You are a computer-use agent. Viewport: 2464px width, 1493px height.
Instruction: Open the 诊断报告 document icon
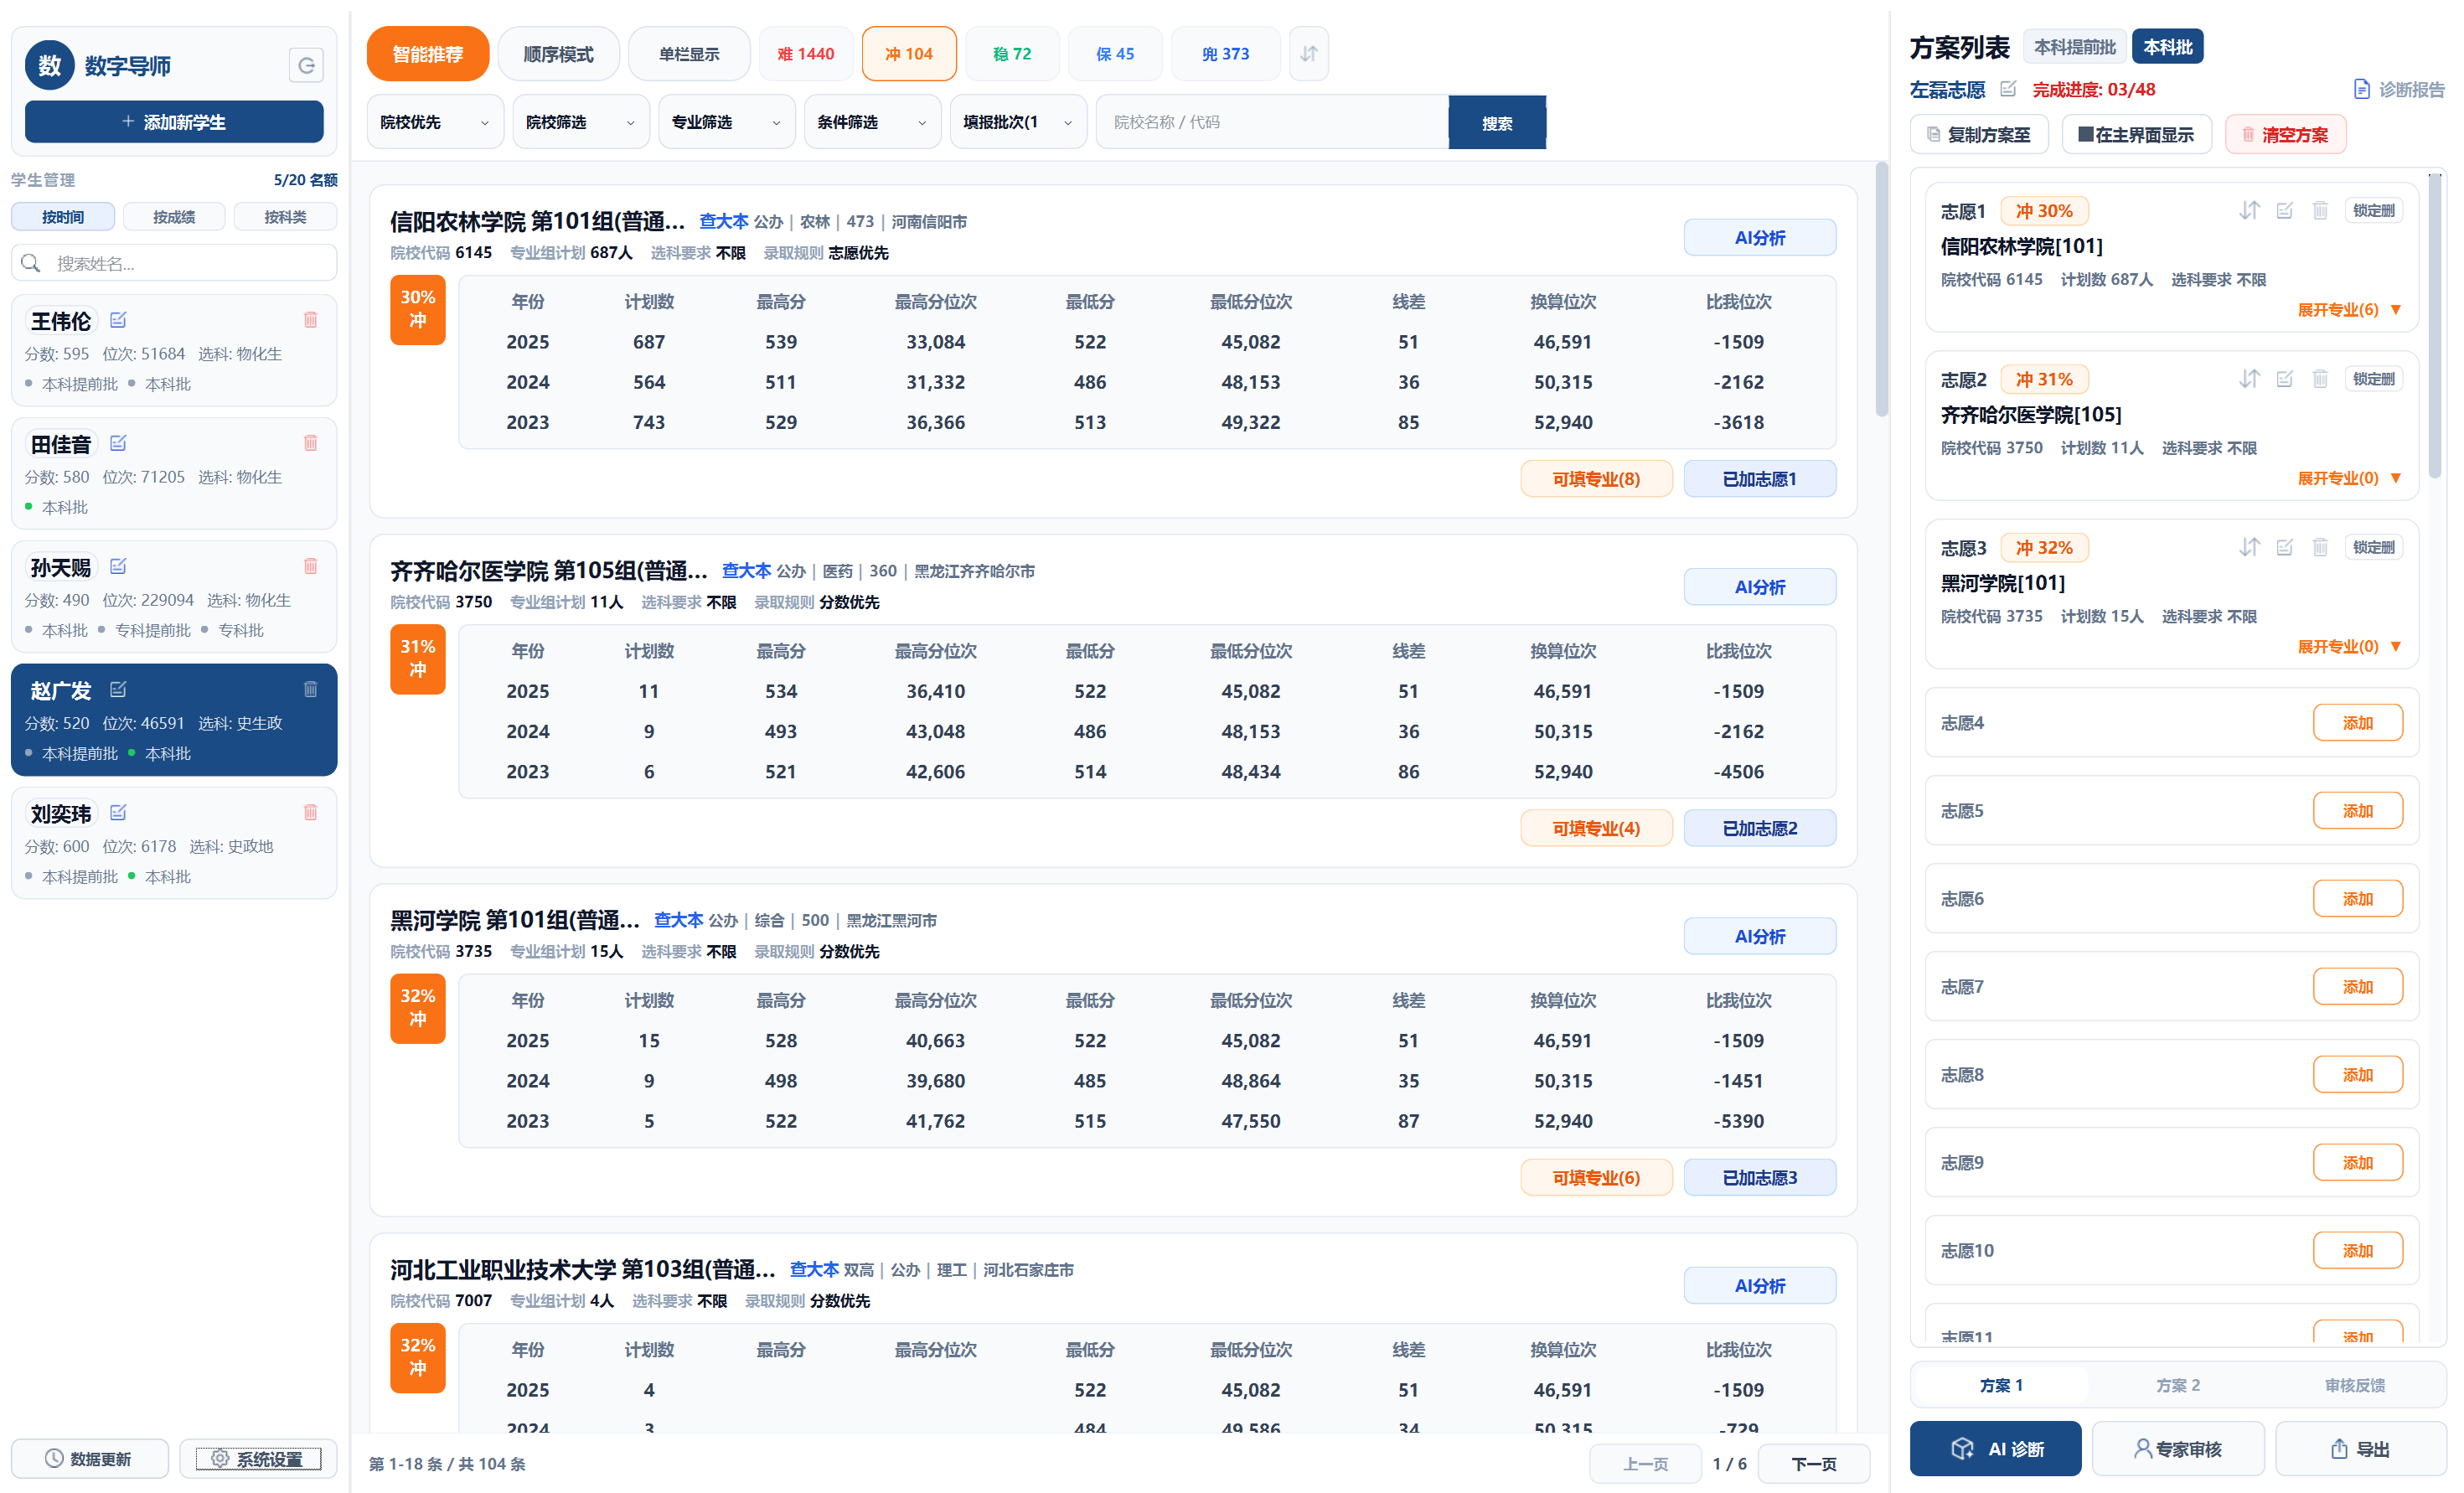[x=2361, y=90]
